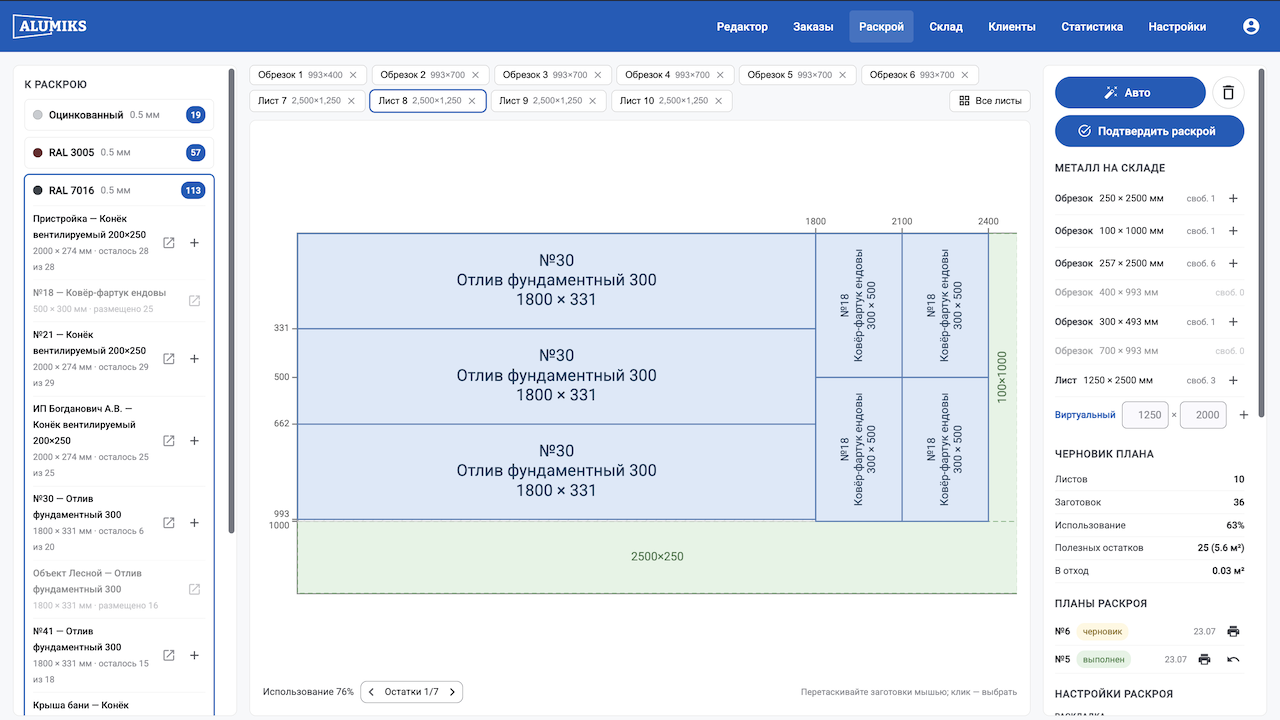Image resolution: width=1280 pixels, height=720 pixels.
Task: Focus the virtual sheet width field 1250
Action: [x=1146, y=415]
